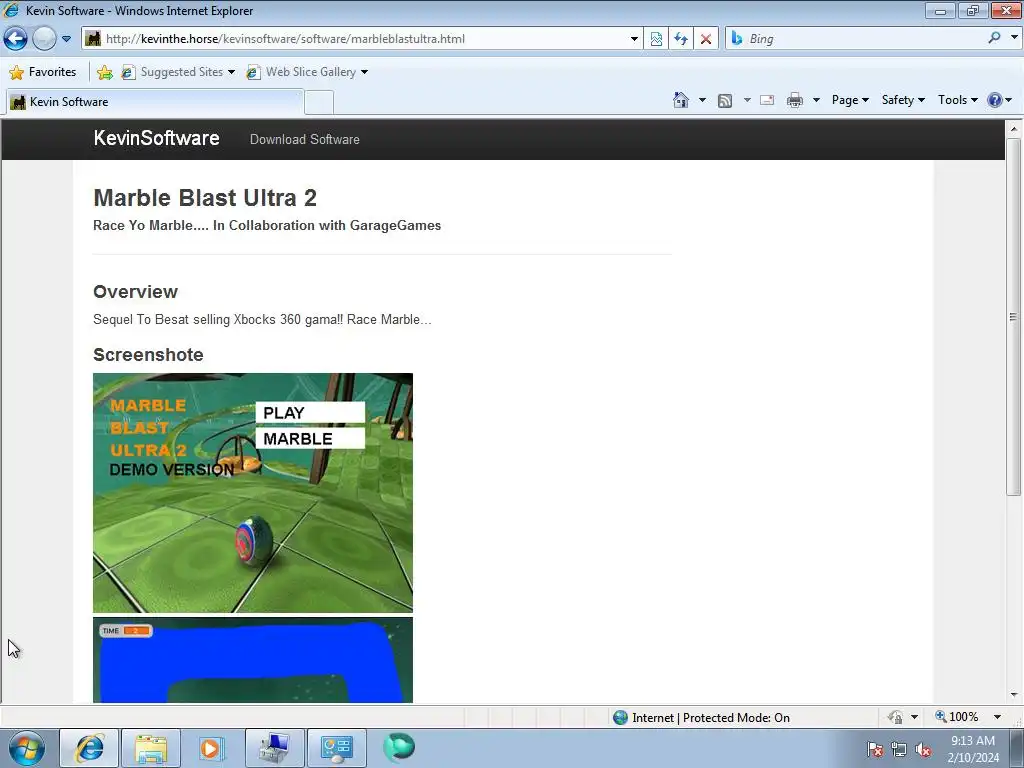Open the search provider dropdown arrow
1024x768 pixels.
click(x=1014, y=38)
